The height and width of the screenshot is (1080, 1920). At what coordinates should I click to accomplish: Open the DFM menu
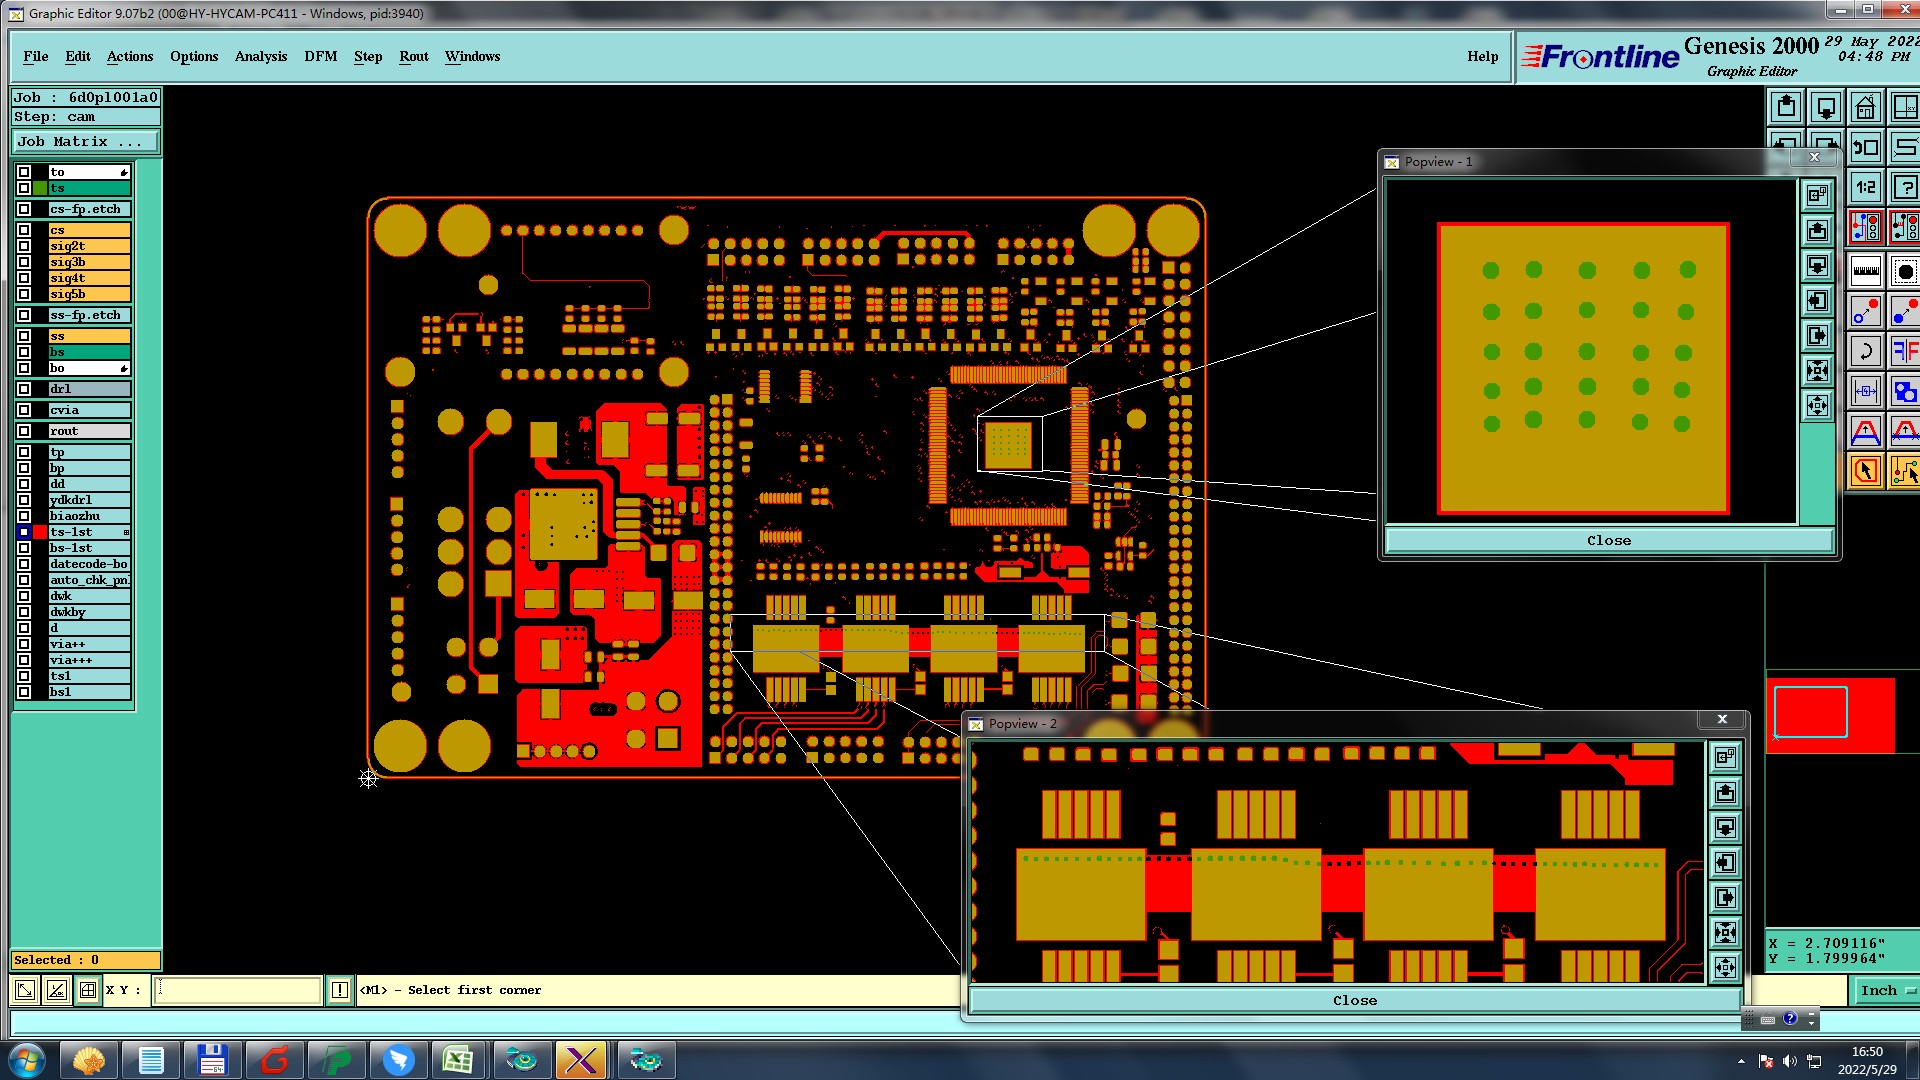[320, 57]
